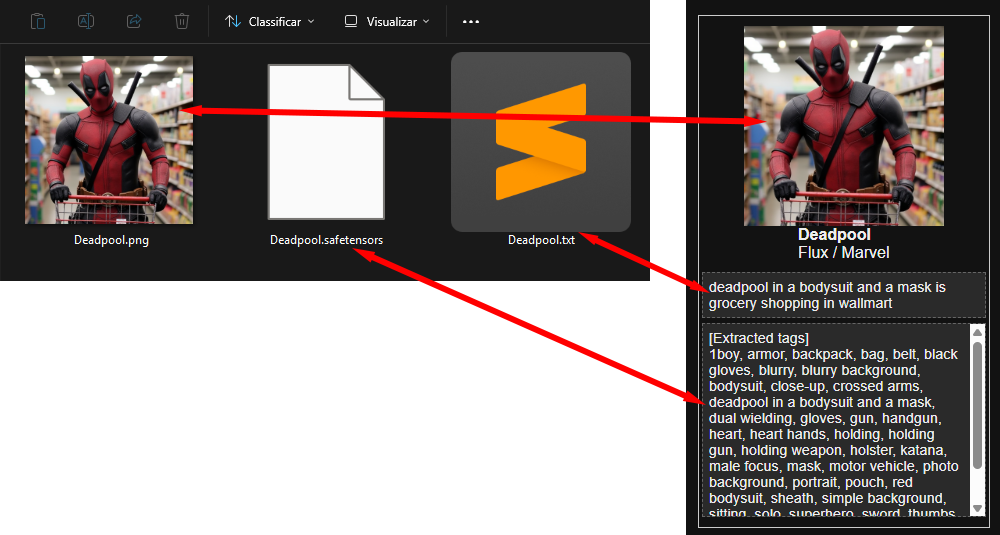Screen dimensions: 1000x535
Task: Open the Classificar sort dropdown
Action: (x=270, y=22)
